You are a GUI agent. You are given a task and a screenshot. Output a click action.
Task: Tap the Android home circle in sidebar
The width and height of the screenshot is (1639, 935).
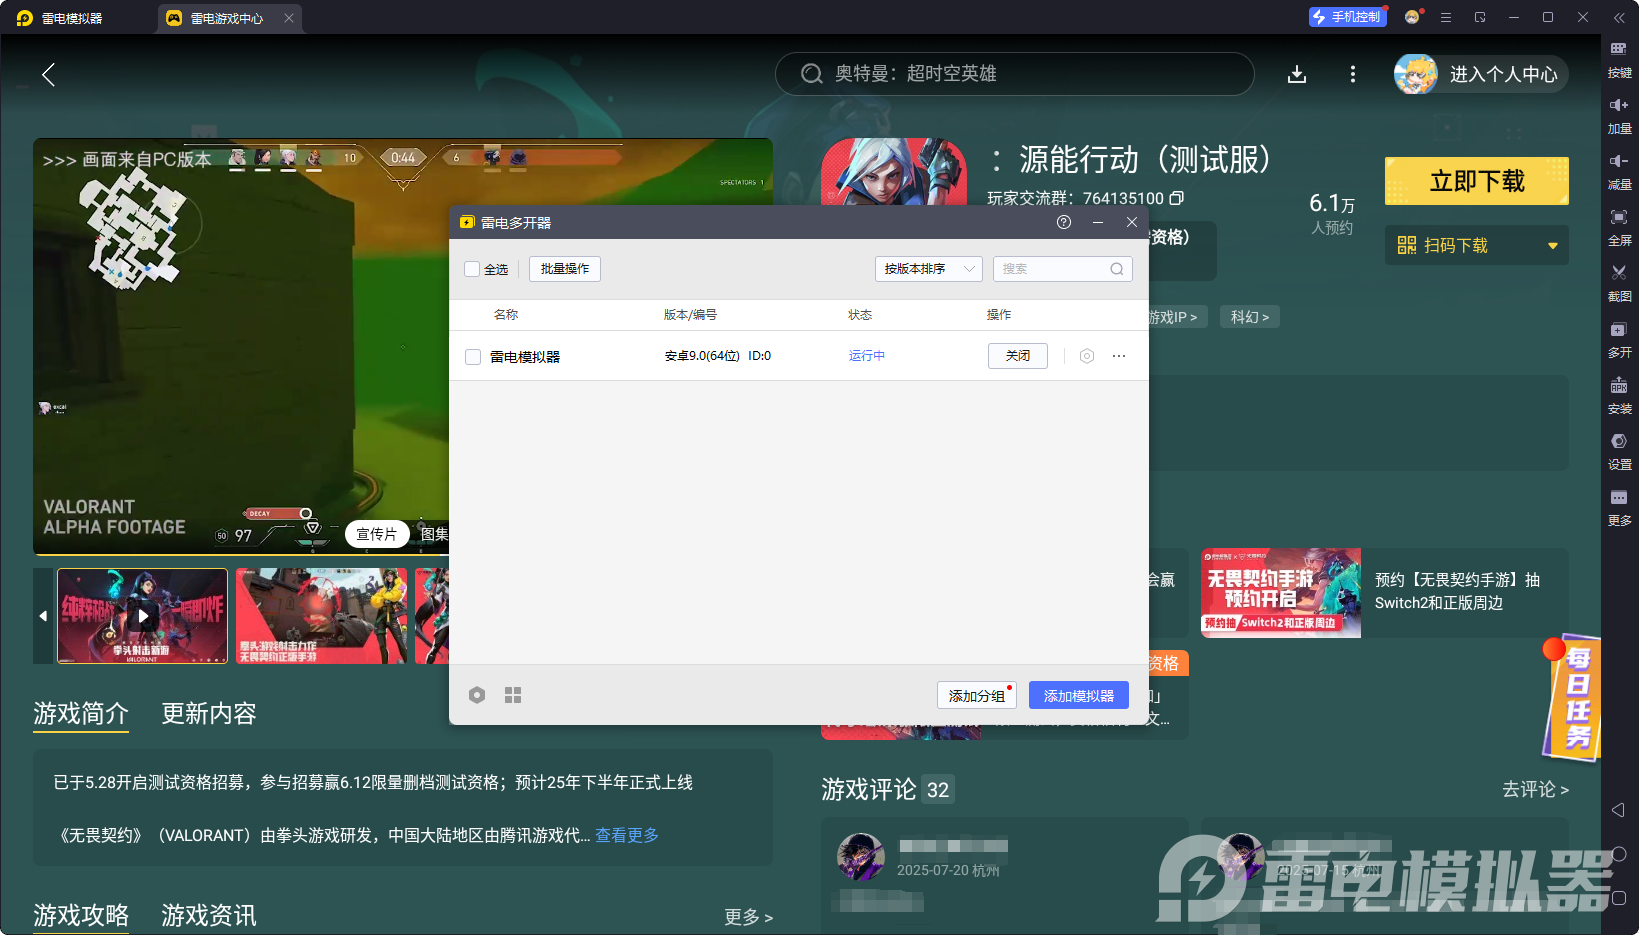(1619, 854)
